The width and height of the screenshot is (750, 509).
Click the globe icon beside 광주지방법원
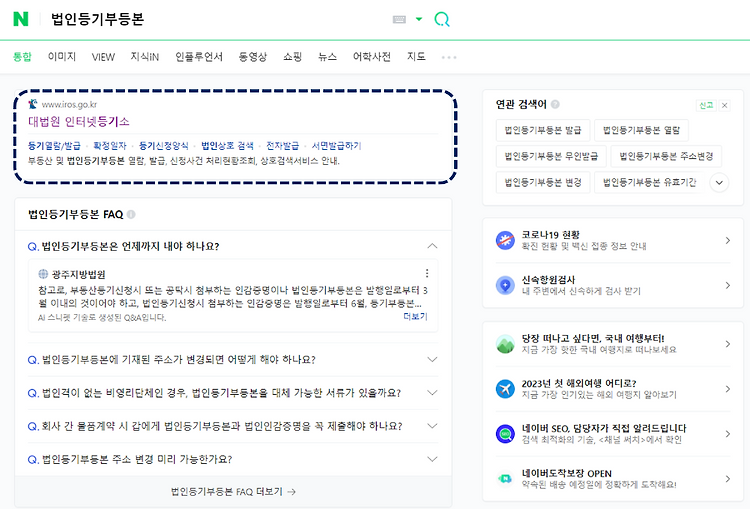point(43,274)
